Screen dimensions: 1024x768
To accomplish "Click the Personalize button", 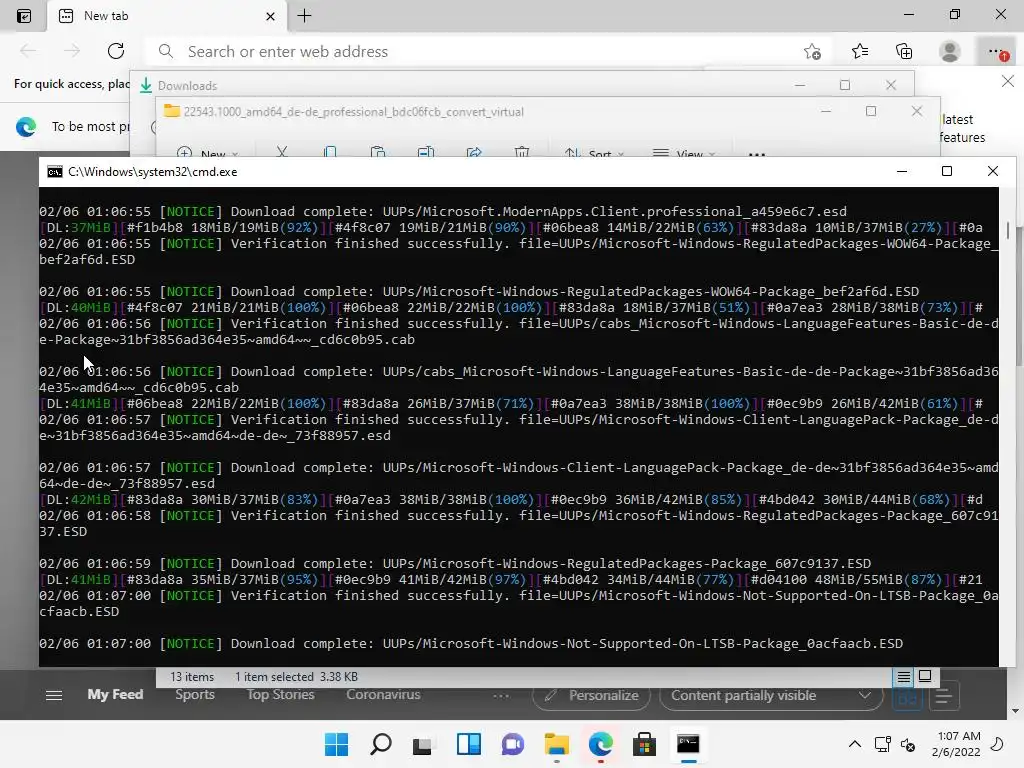I will pyautogui.click(x=591, y=696).
